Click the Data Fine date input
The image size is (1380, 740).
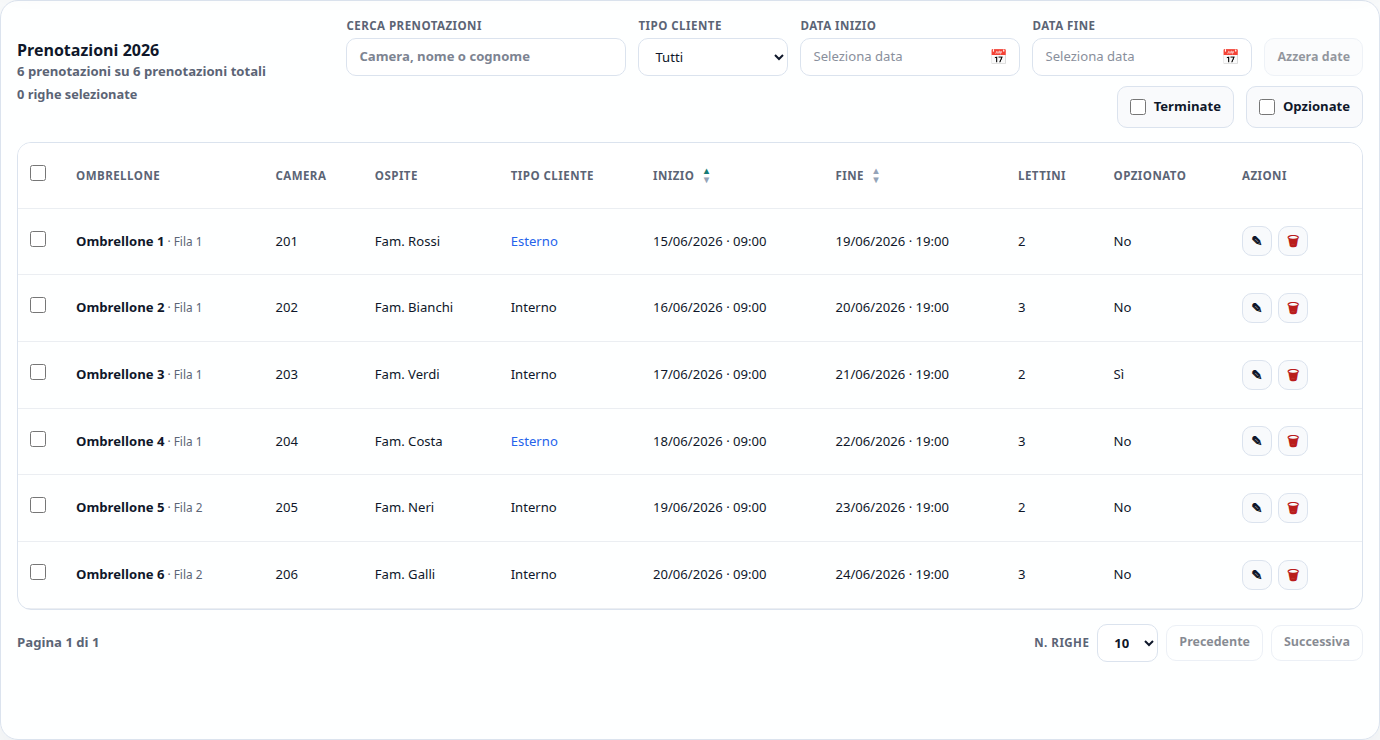click(1142, 57)
